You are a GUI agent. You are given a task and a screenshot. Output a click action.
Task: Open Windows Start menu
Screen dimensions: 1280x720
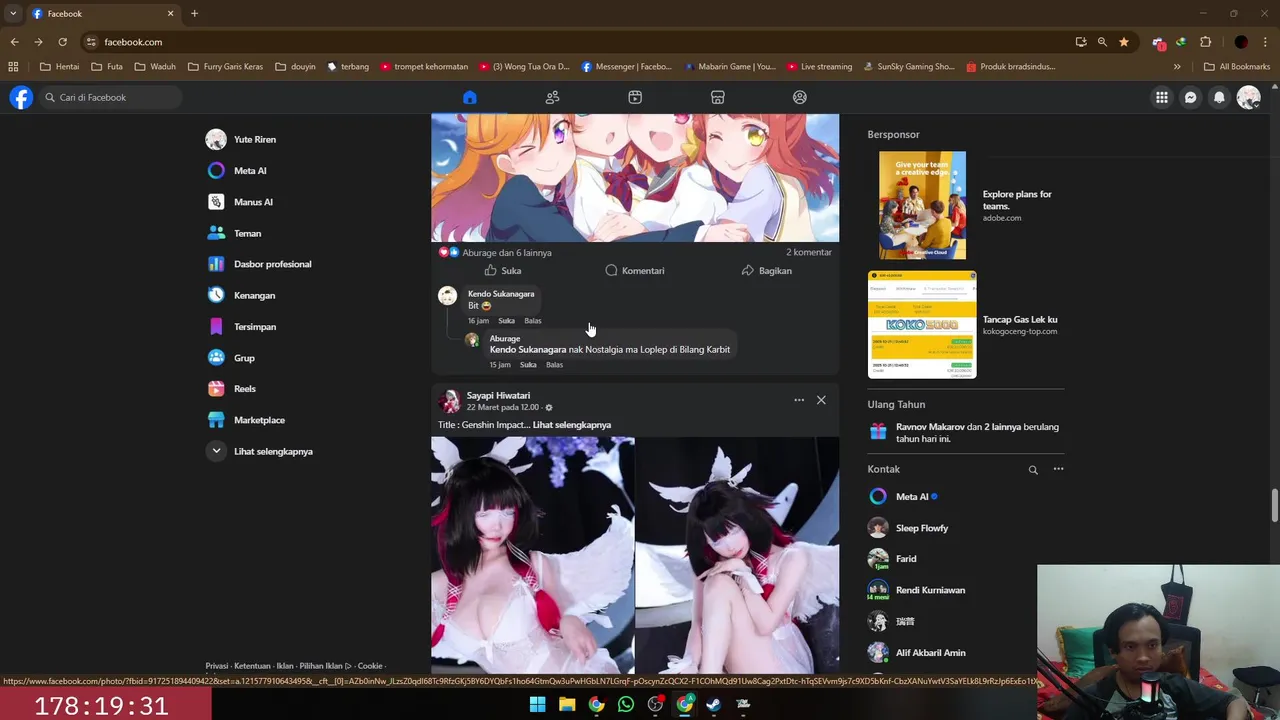(537, 704)
